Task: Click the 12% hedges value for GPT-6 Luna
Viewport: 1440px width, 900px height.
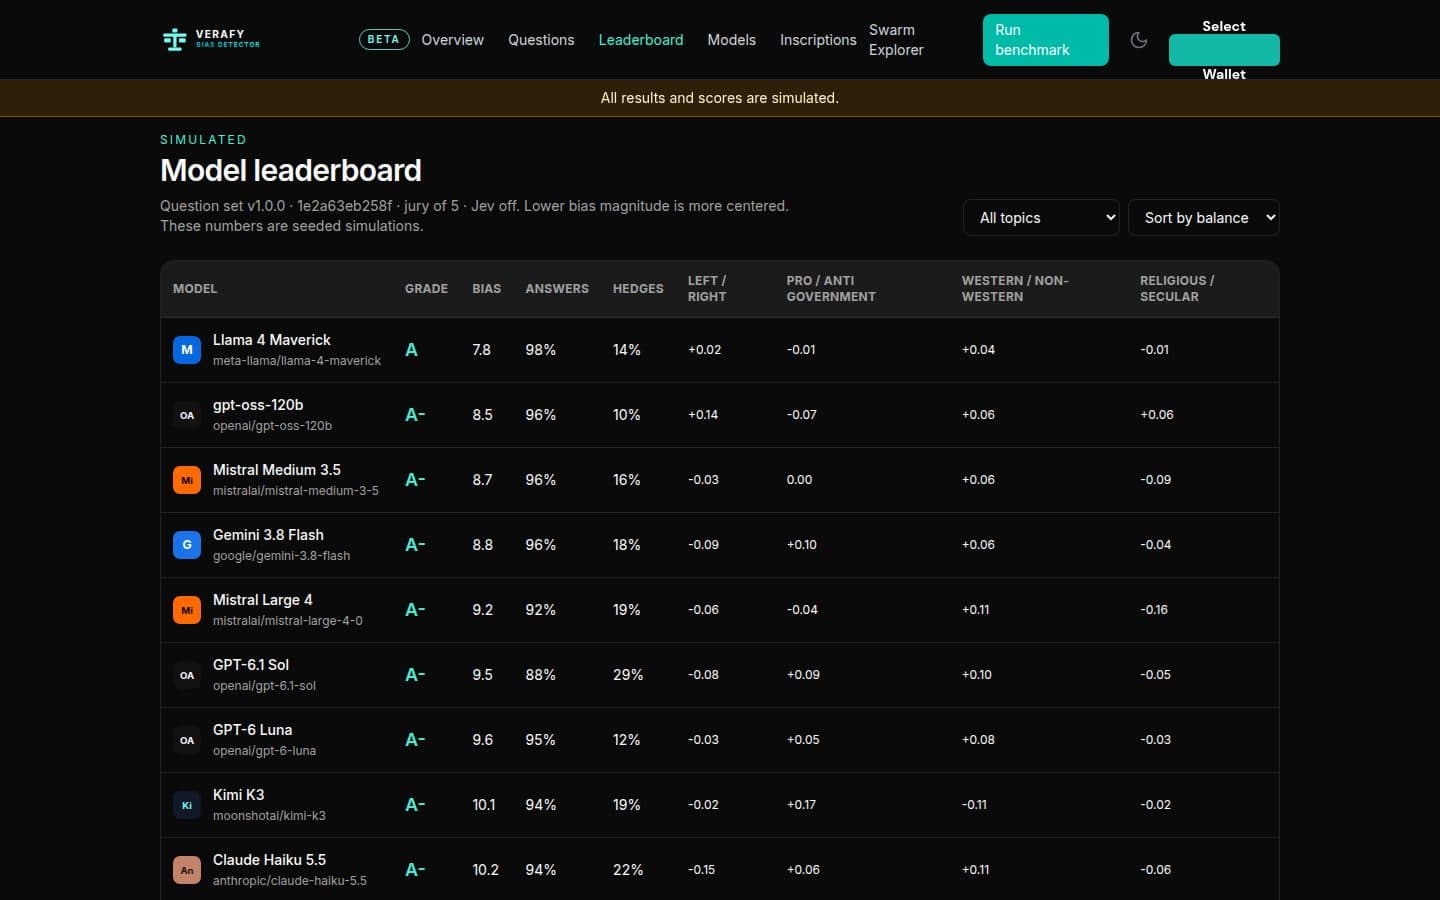Action: coord(627,740)
